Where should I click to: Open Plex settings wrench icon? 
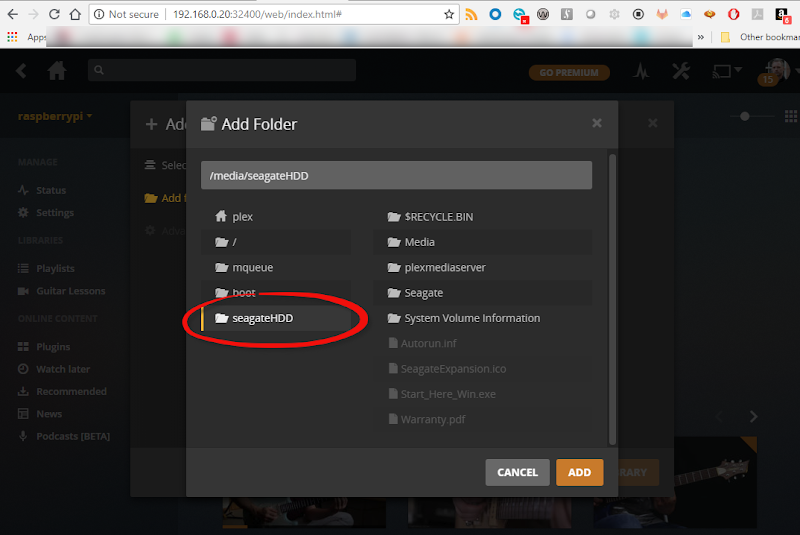point(681,71)
